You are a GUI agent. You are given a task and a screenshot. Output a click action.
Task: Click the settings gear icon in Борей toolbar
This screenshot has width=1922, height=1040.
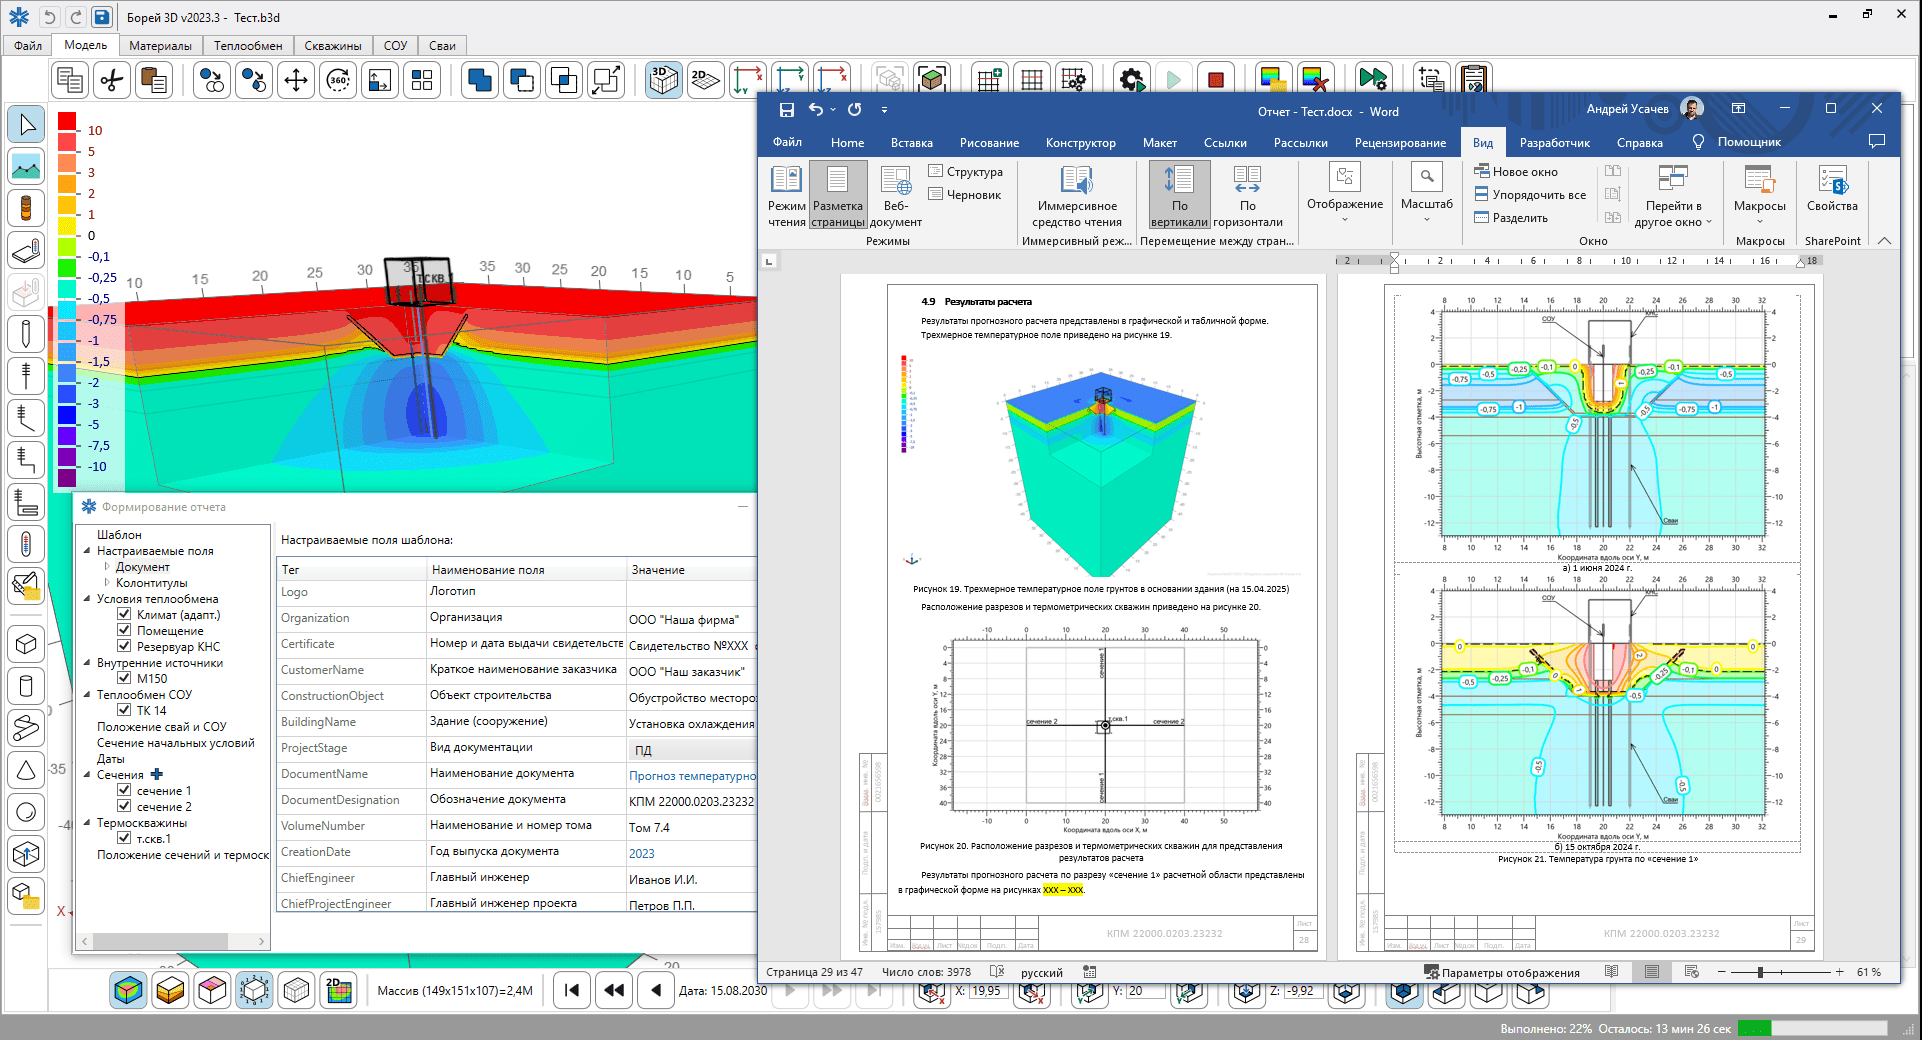[x=1132, y=80]
